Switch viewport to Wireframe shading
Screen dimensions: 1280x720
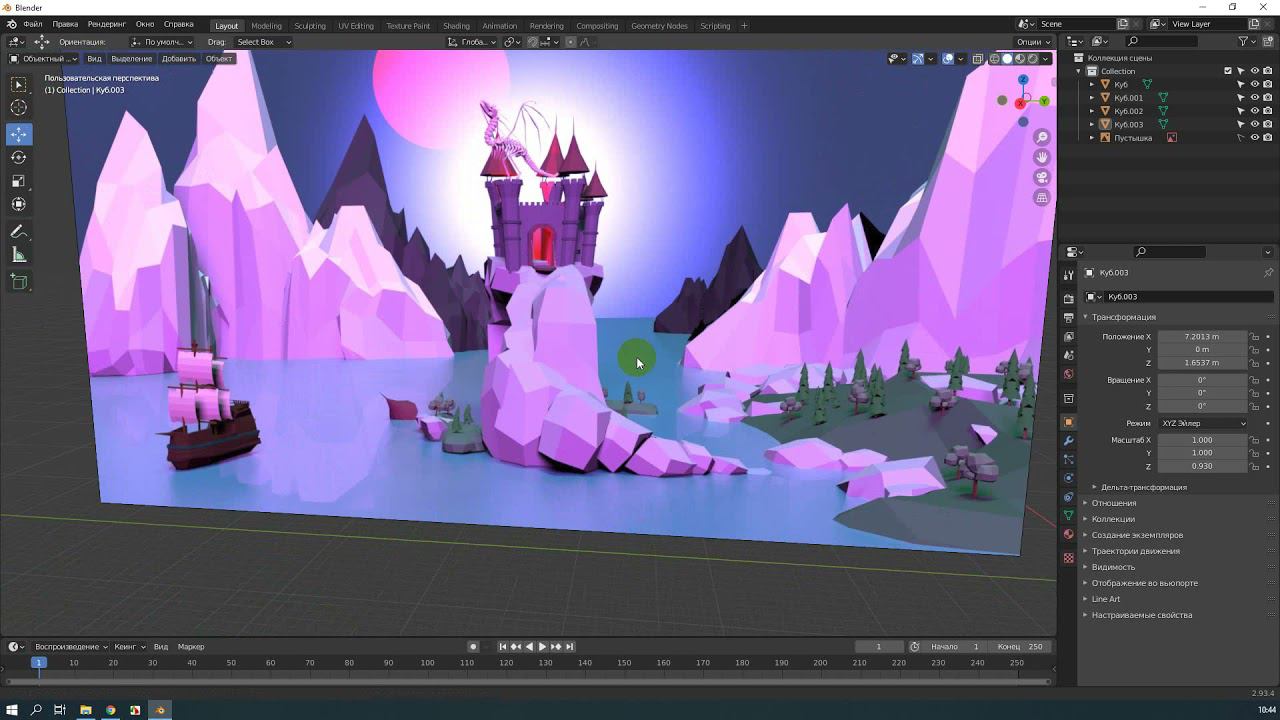pyautogui.click(x=994, y=59)
